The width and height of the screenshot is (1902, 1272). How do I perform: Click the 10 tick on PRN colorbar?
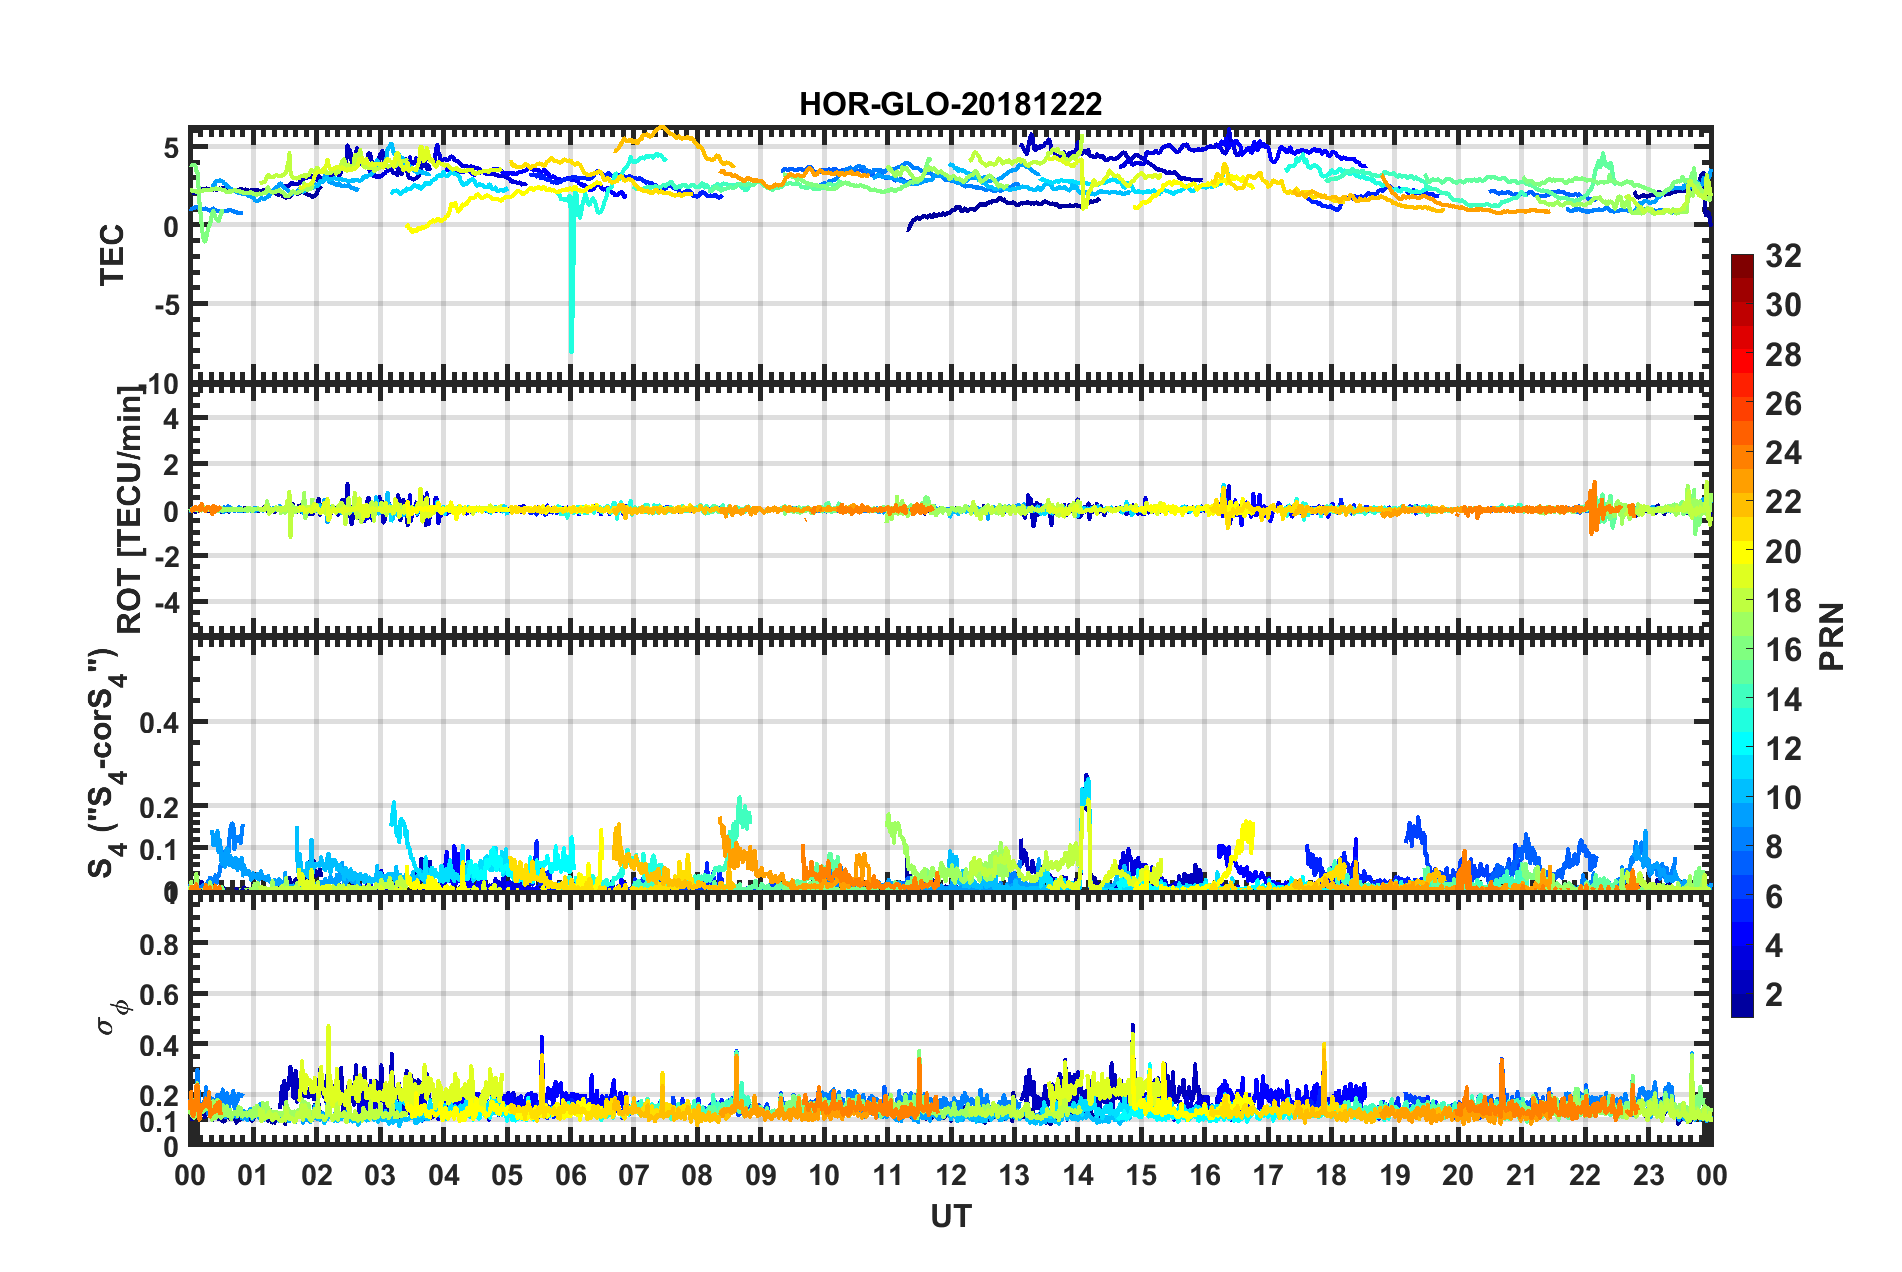[1783, 798]
